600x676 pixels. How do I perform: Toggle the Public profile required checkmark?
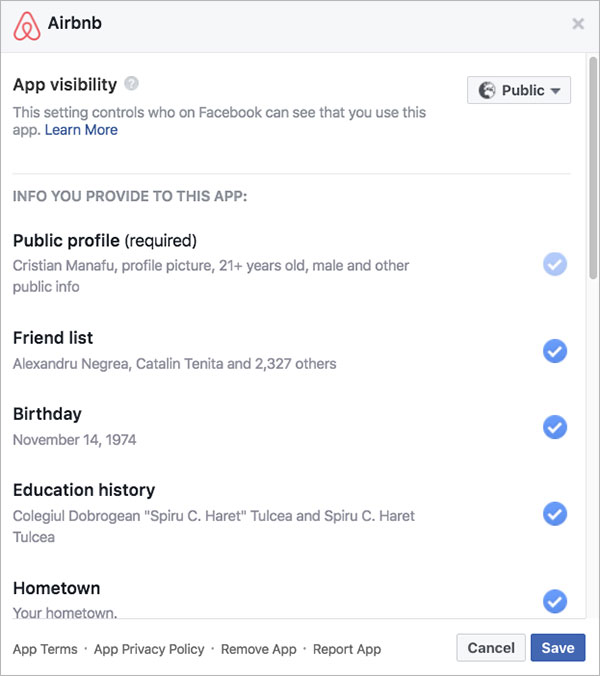[555, 264]
